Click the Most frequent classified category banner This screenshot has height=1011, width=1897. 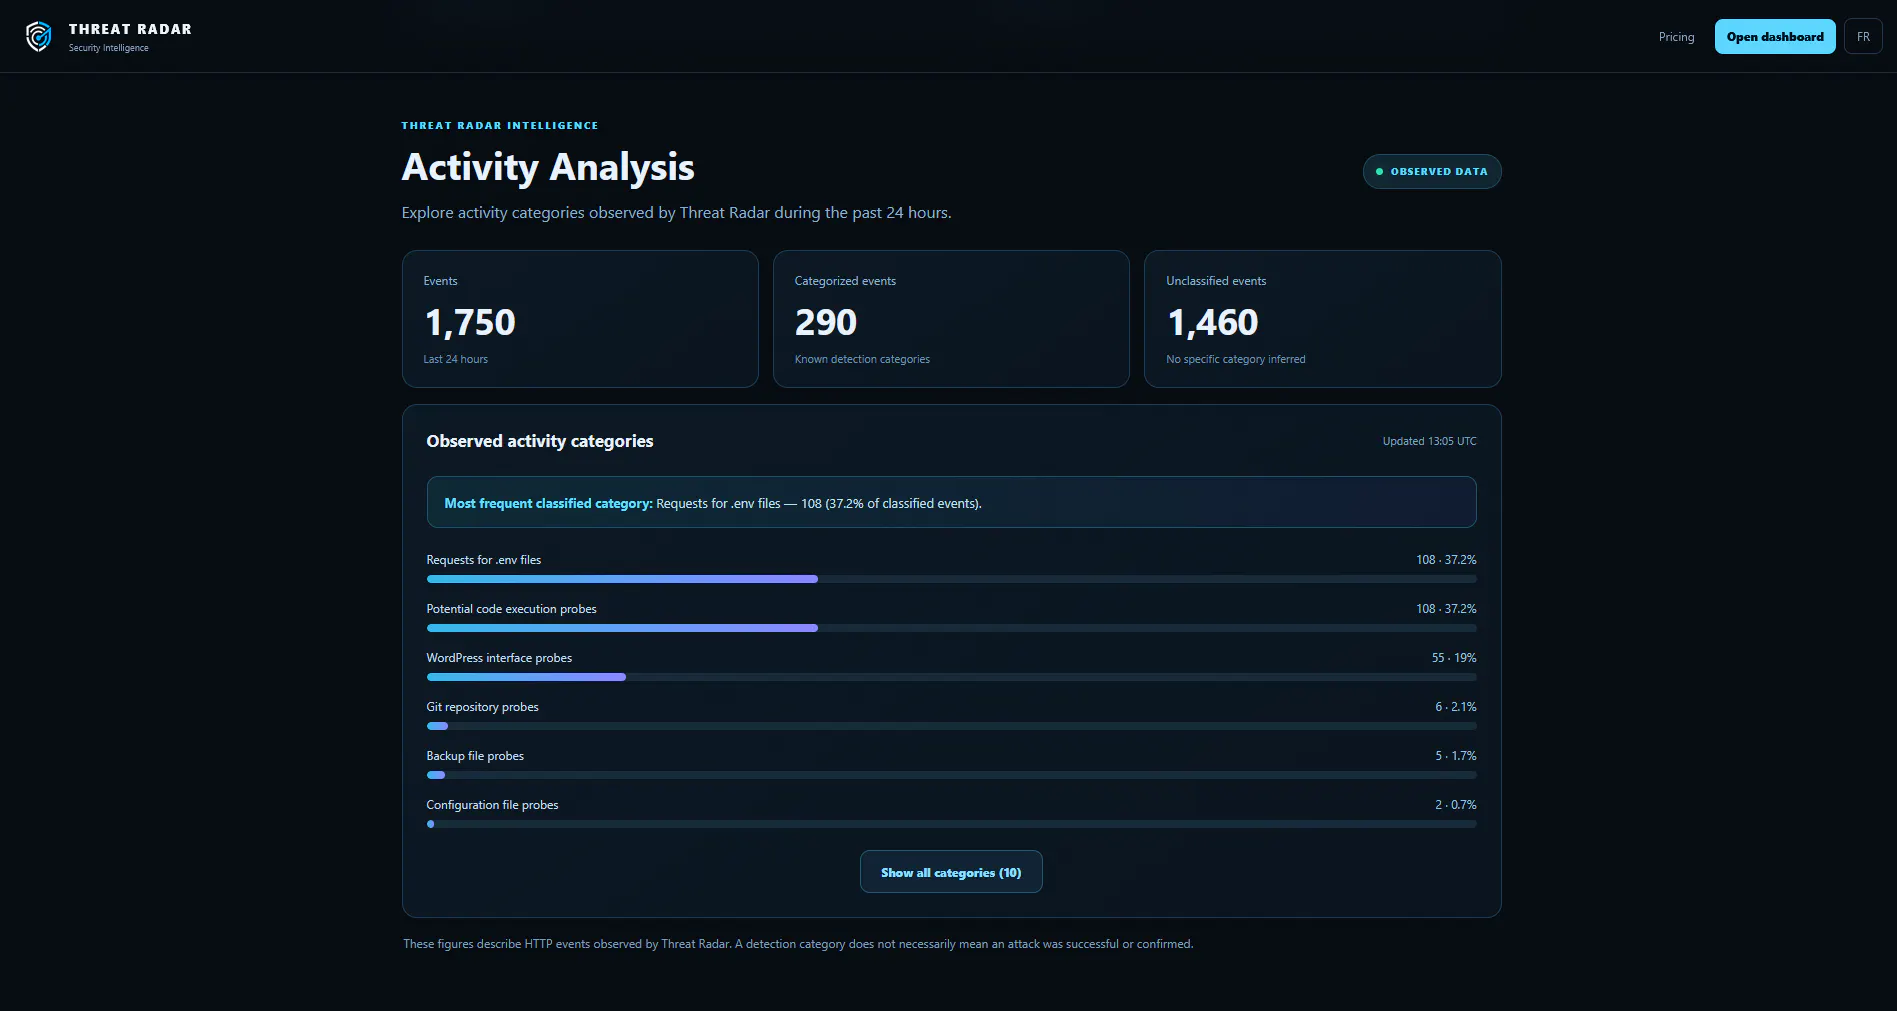[951, 502]
